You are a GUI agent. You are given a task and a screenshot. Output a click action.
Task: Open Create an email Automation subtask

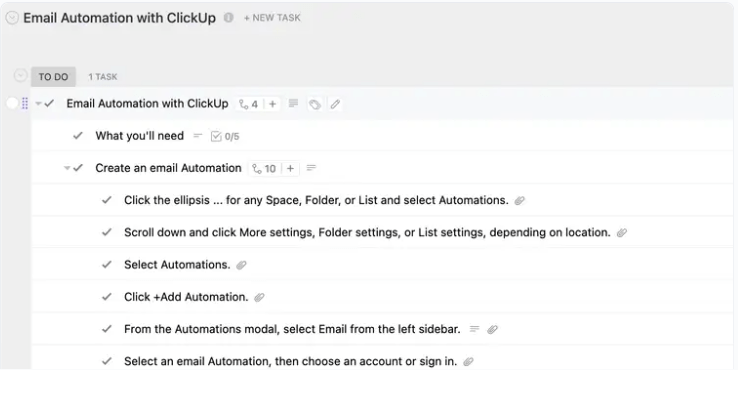pos(168,168)
